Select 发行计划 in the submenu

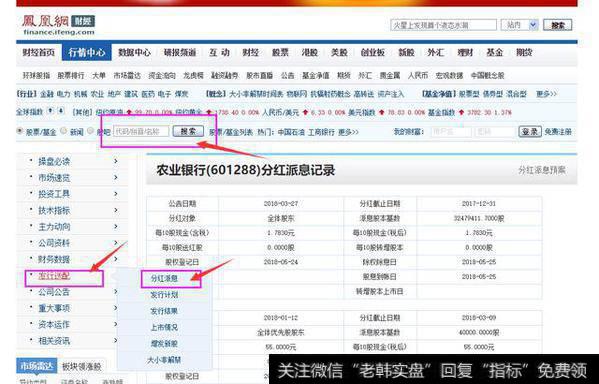[x=164, y=295]
